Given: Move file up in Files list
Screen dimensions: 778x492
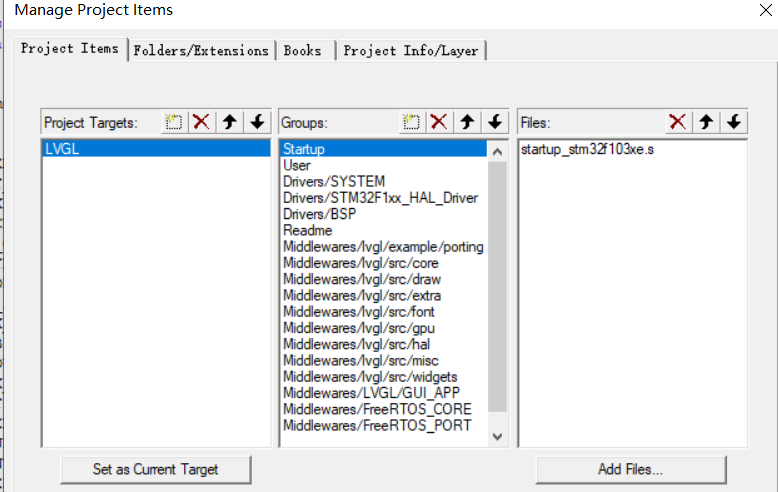Looking at the screenshot, I should pos(706,122).
